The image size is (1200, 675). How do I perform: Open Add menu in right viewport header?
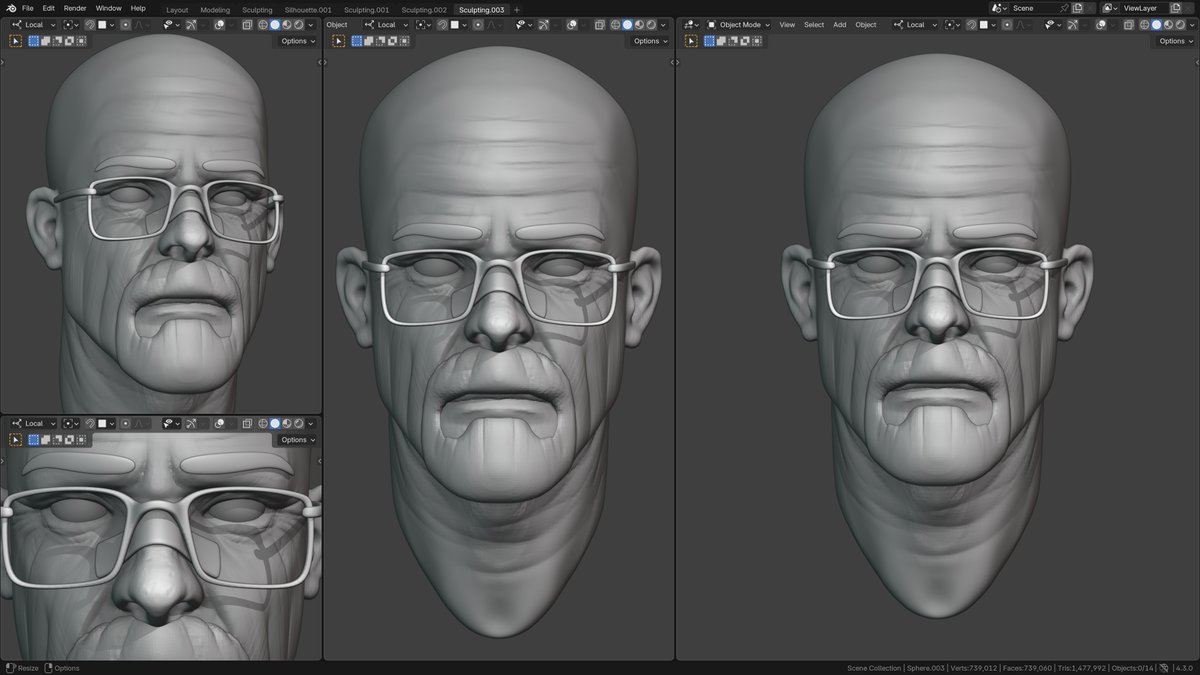click(839, 25)
